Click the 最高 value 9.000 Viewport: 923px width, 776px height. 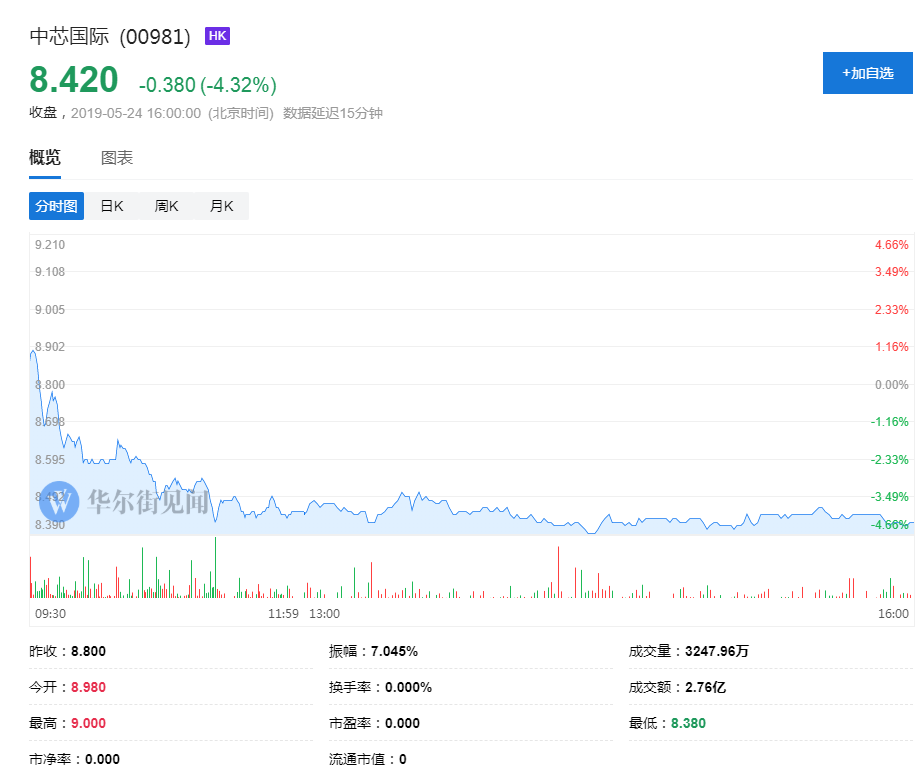[x=88, y=723]
